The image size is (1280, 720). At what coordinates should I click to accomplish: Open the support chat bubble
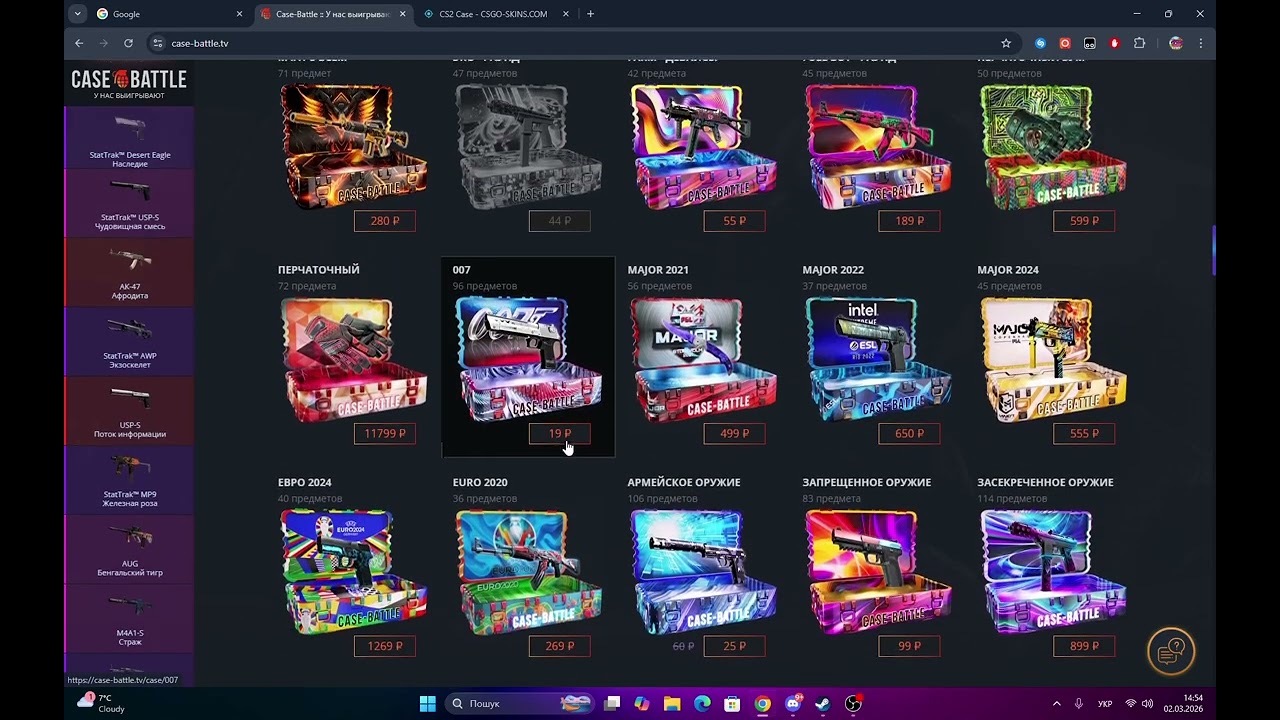coord(1171,652)
